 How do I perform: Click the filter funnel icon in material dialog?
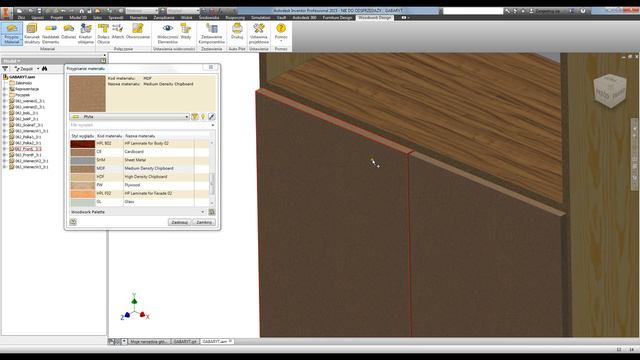(x=195, y=117)
